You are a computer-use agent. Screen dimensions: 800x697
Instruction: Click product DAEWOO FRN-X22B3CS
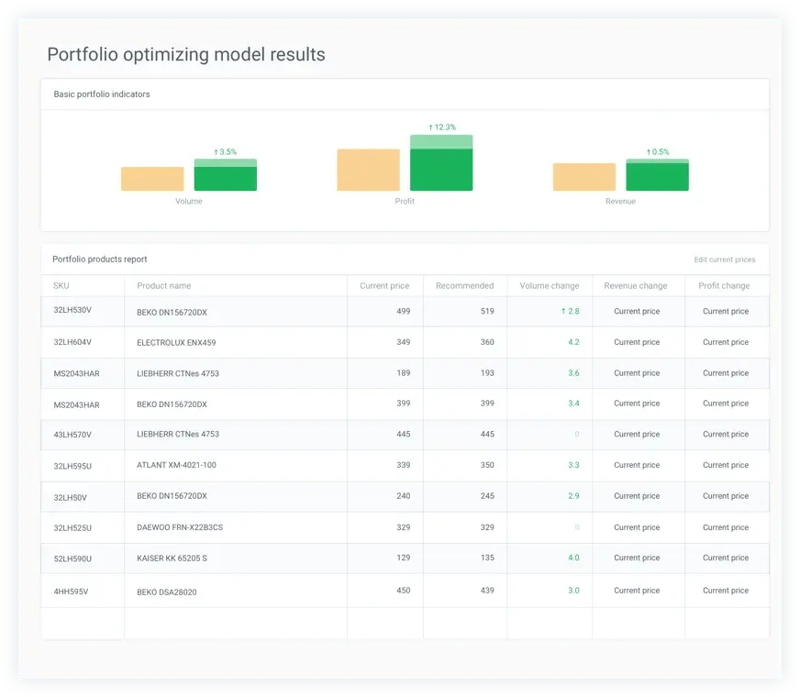(180, 528)
